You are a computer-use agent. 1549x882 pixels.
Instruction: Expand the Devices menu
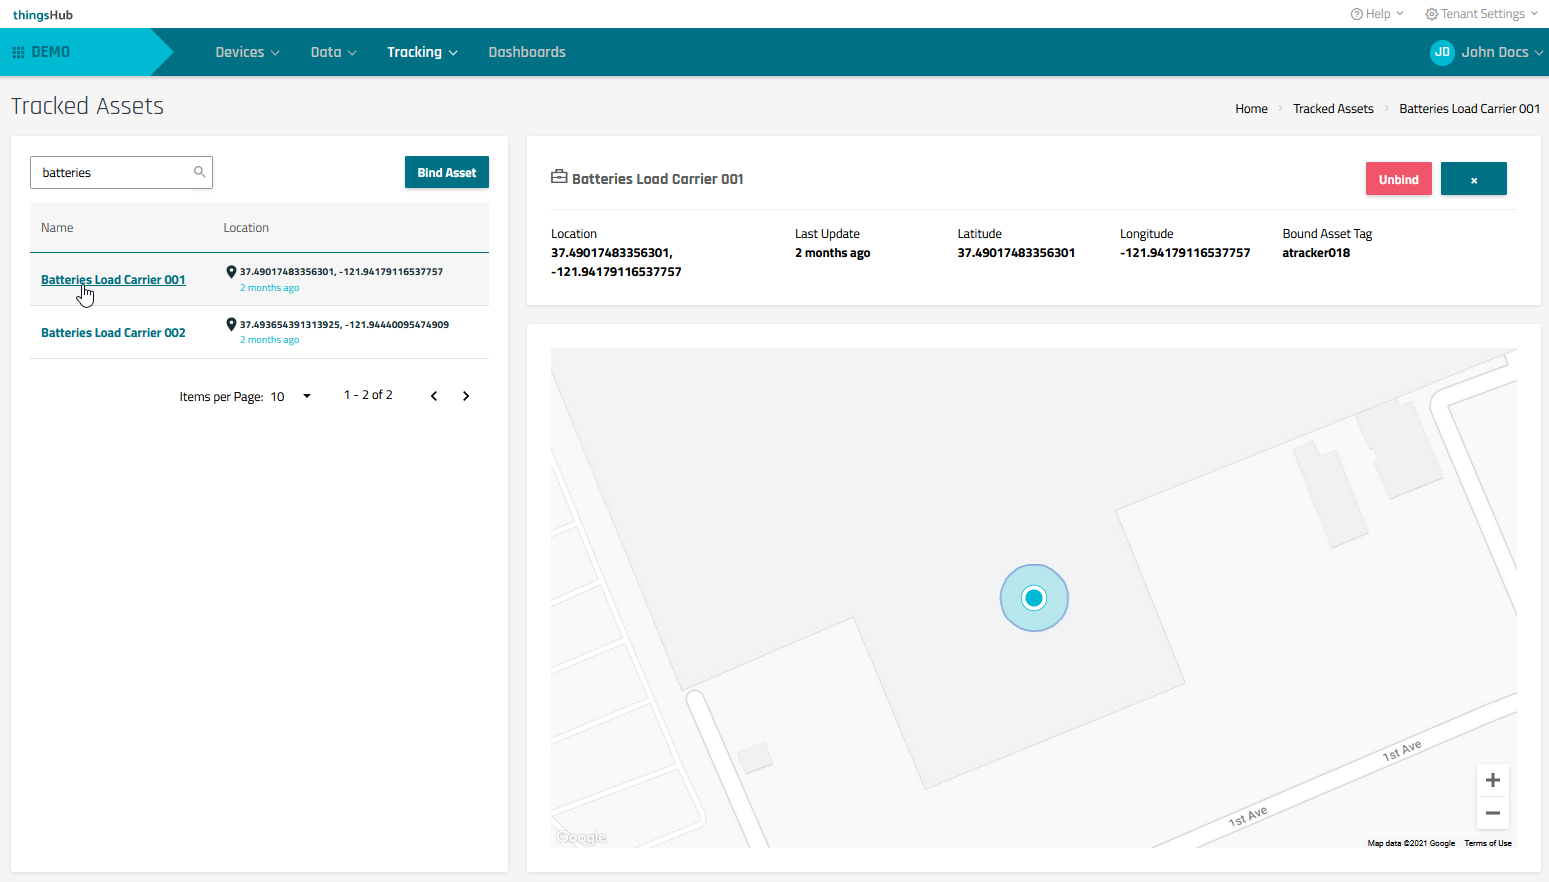point(247,52)
